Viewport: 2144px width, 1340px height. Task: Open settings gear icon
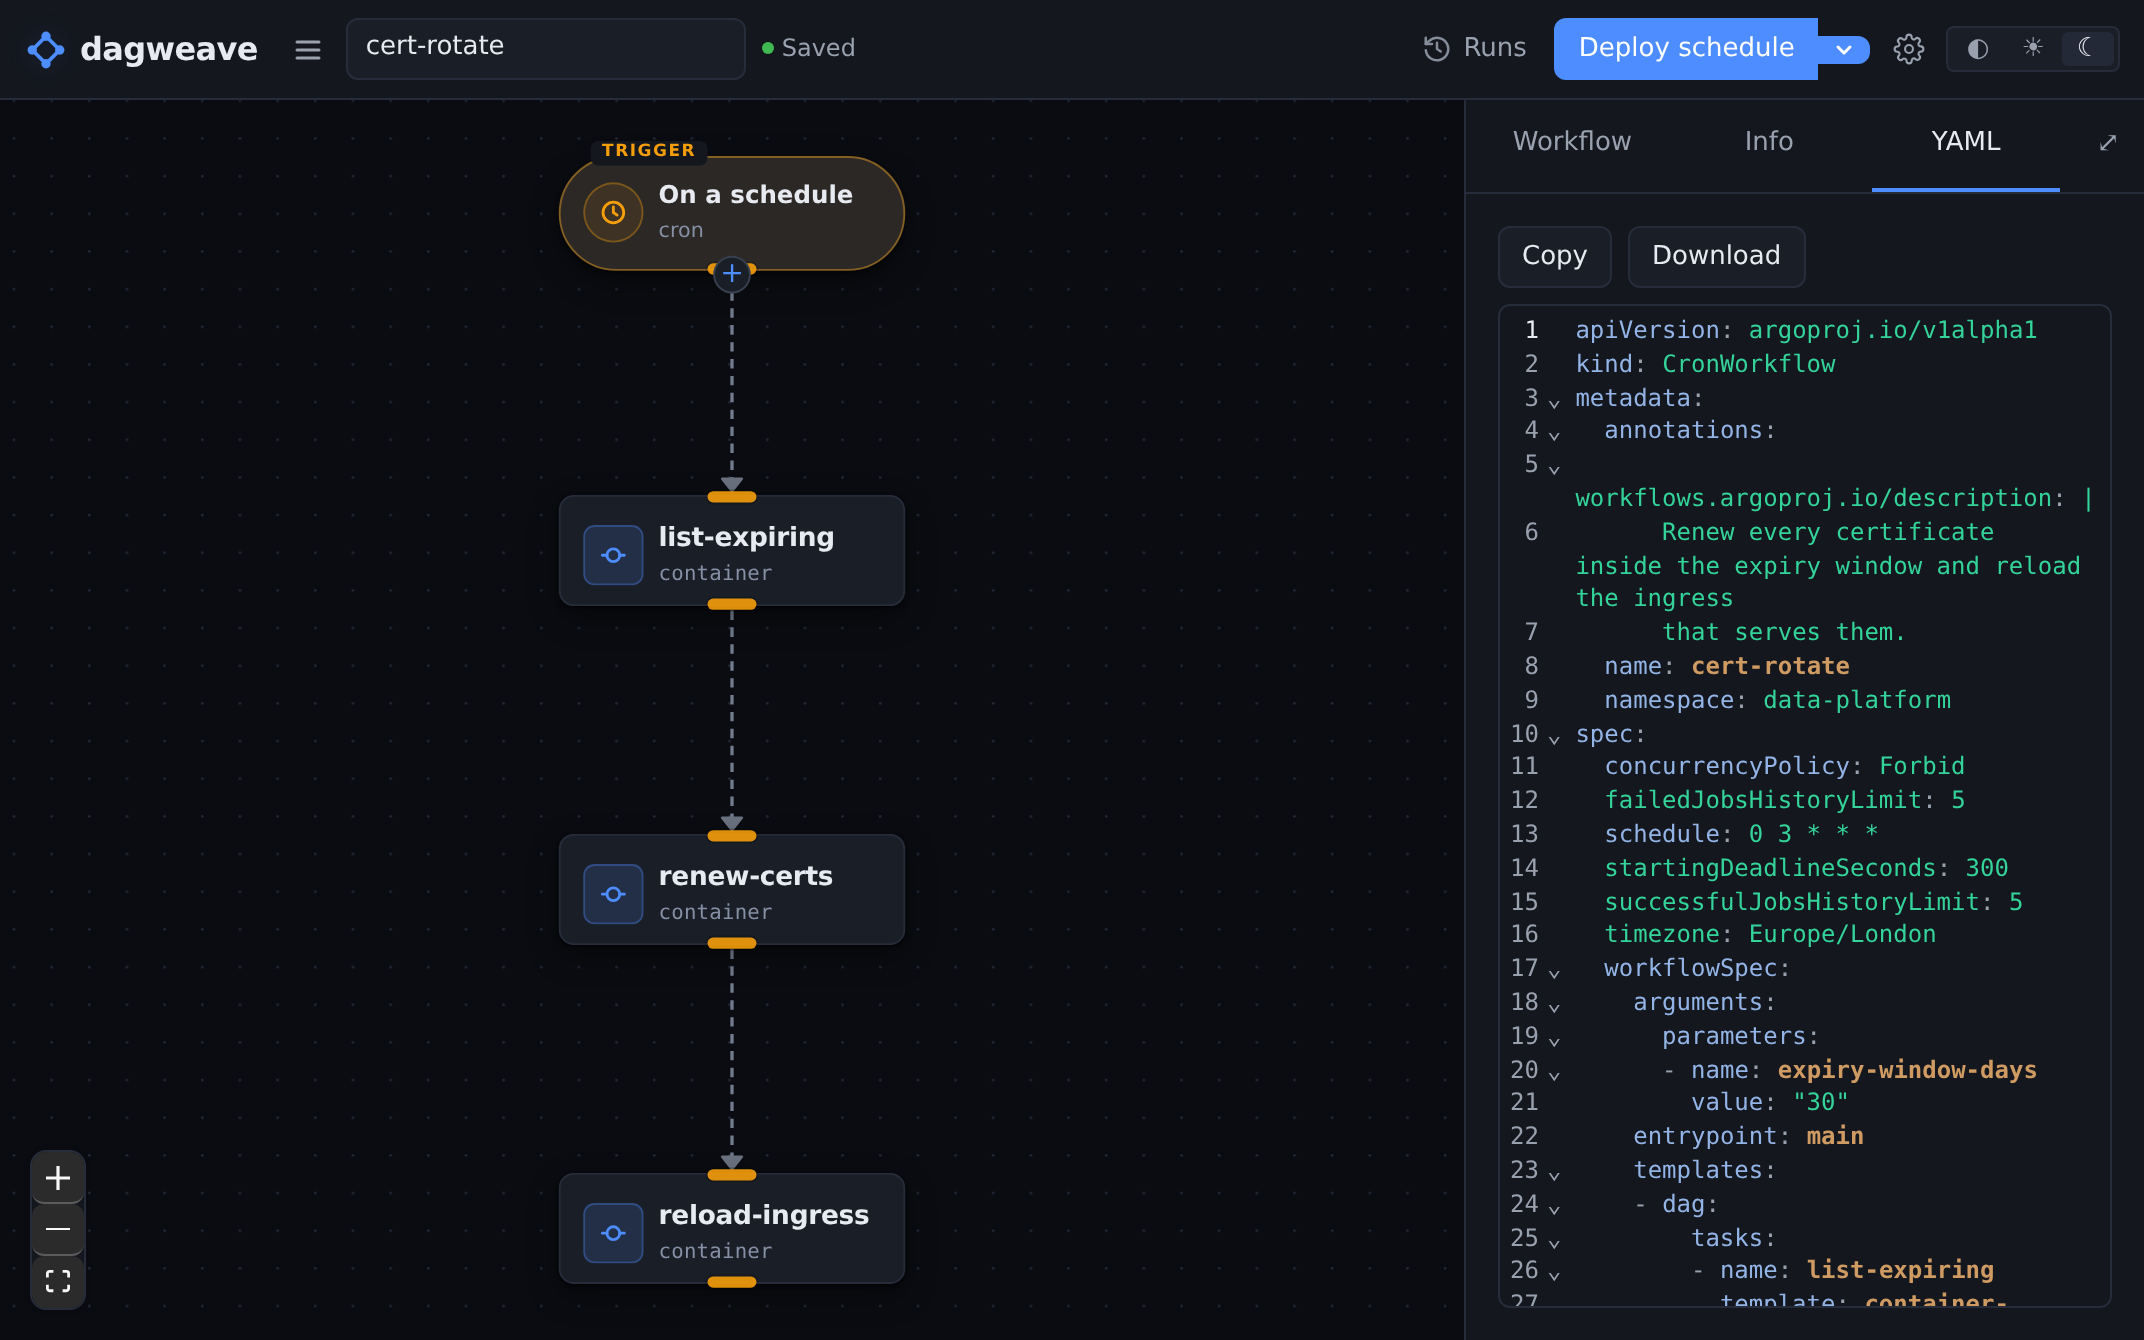pyautogui.click(x=1909, y=49)
